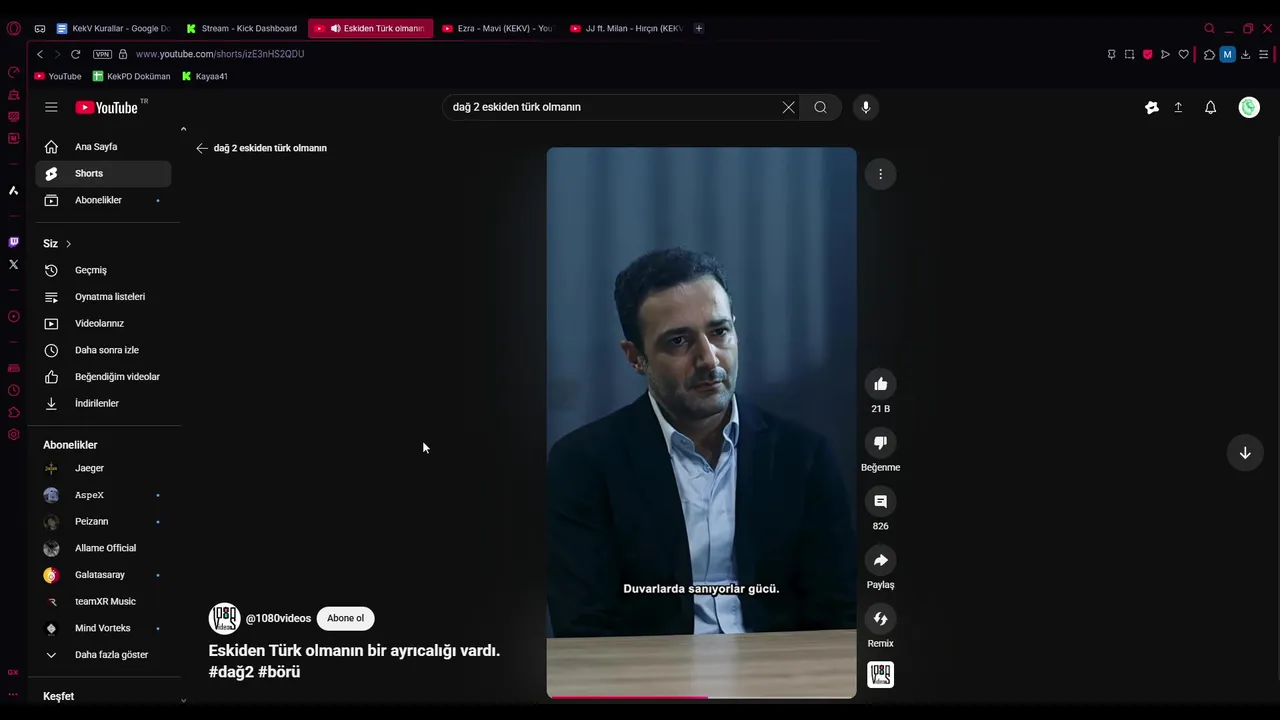
Task: Open YouTube notifications bell
Action: coord(1210,107)
